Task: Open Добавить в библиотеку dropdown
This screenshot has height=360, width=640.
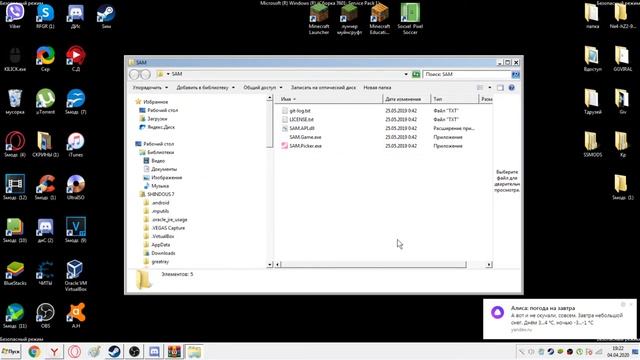Action: pyautogui.click(x=205, y=87)
